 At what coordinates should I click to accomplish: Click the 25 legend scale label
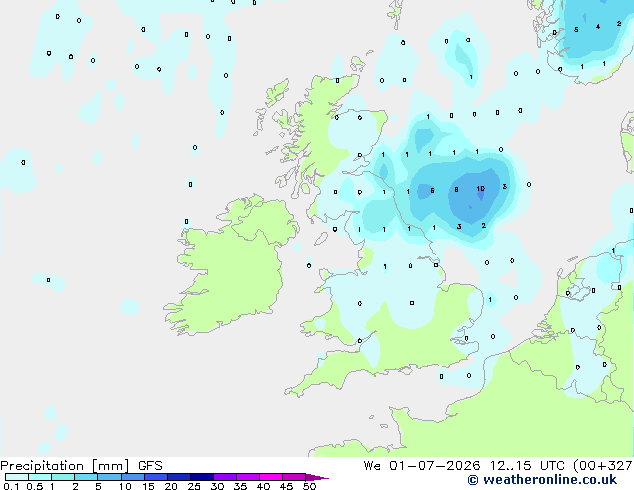pyautogui.click(x=194, y=486)
